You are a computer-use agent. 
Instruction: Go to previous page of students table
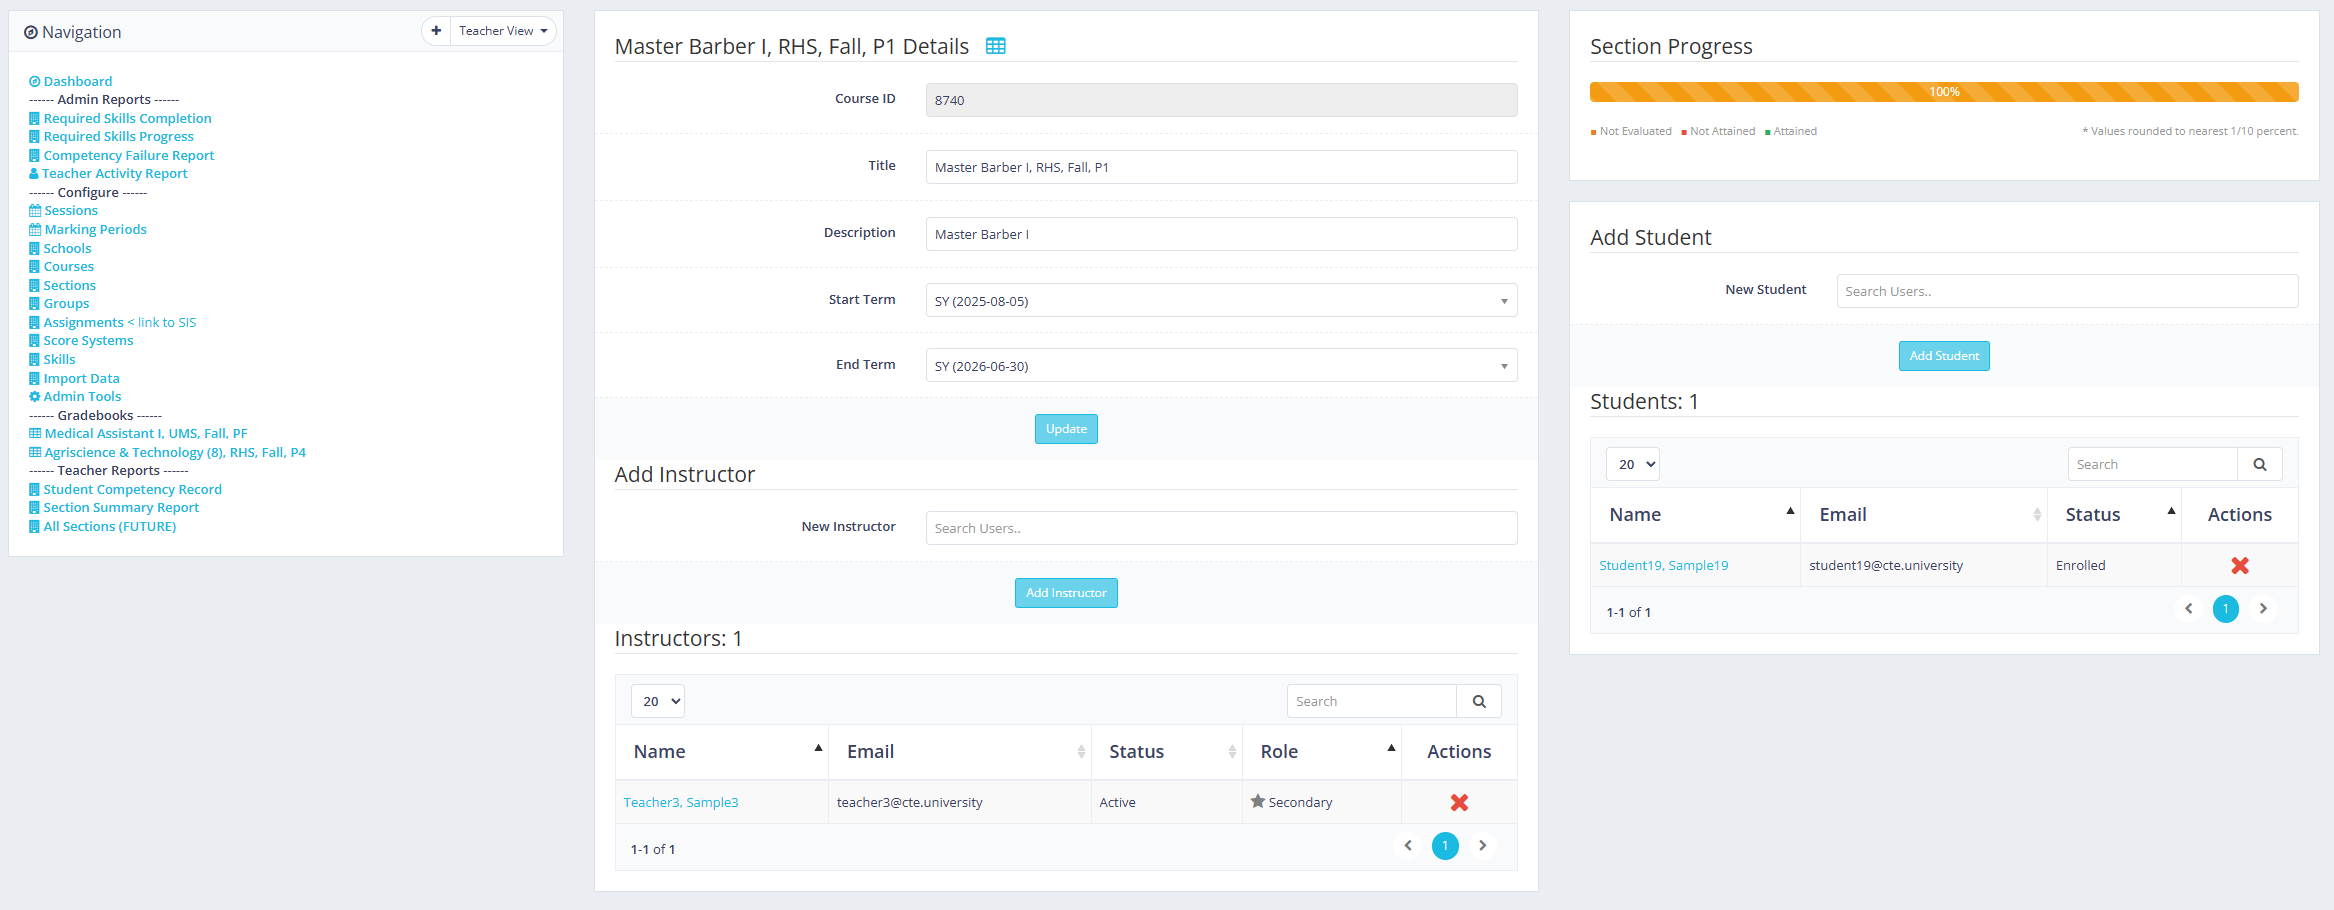click(x=2188, y=609)
